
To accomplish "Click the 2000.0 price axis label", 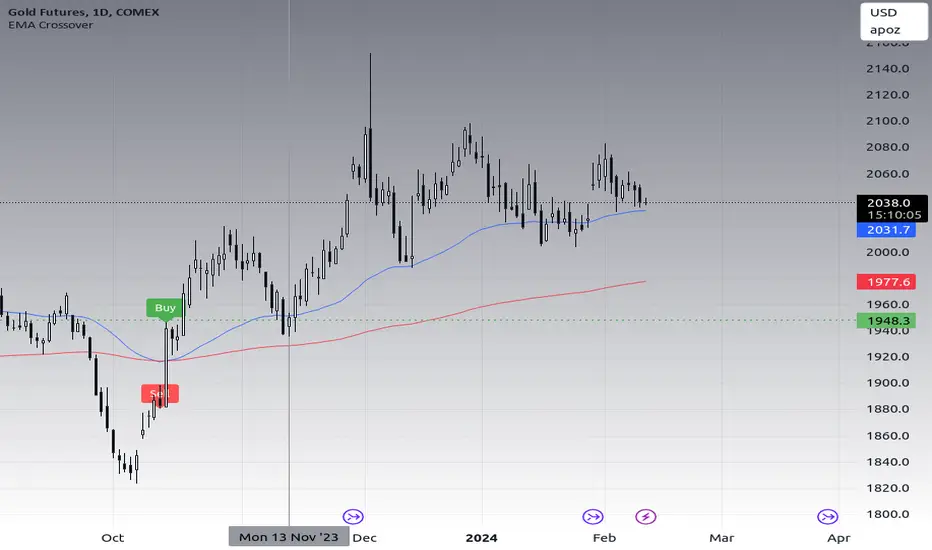I will 887,252.
